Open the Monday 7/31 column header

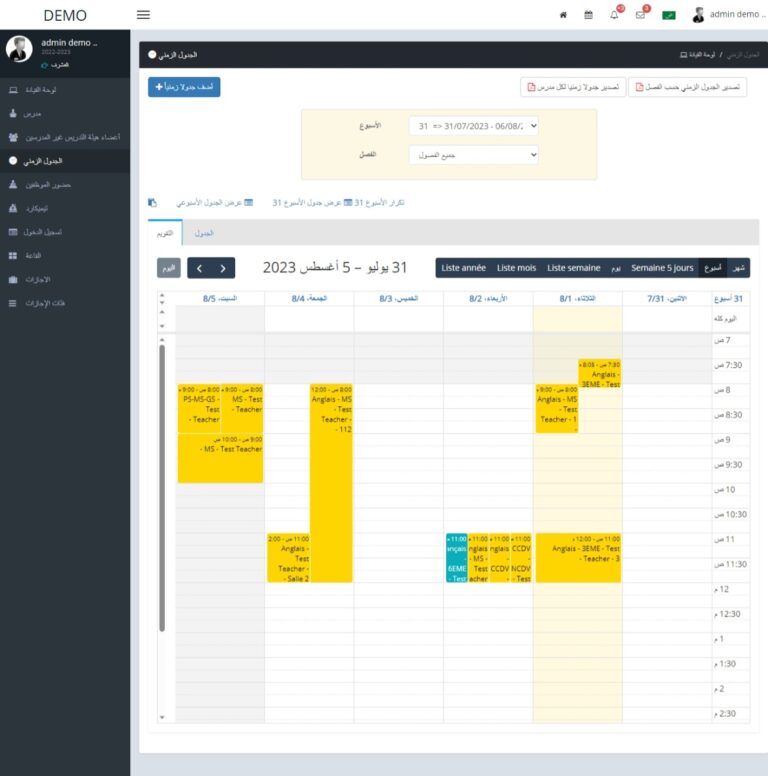coord(667,298)
